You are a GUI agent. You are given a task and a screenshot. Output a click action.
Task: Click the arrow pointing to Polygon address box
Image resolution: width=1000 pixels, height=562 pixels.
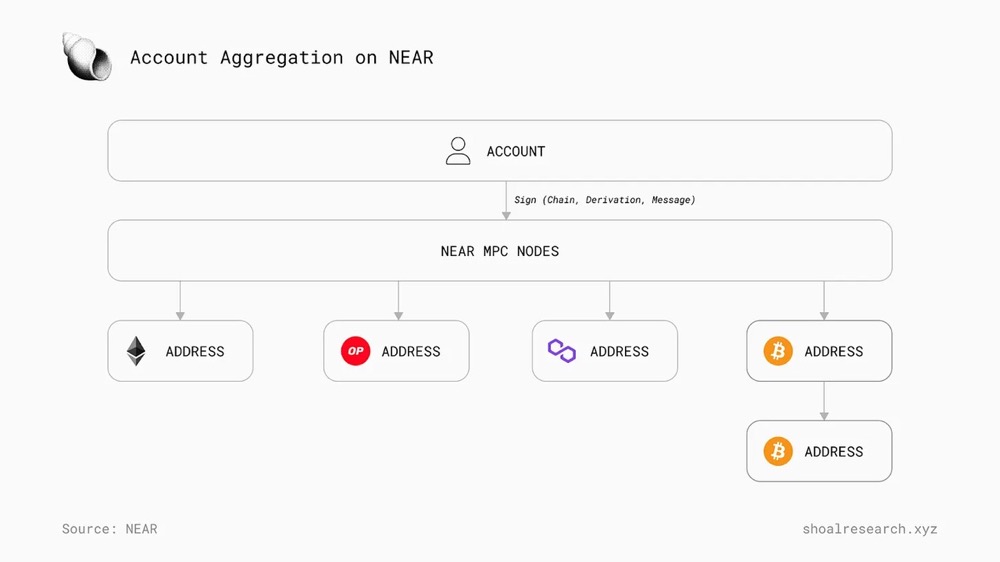(x=610, y=300)
